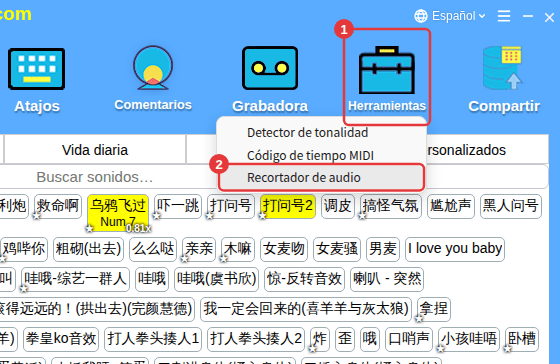Screen dimensions: 560x364
Task: Open the Comentarios feedback icon
Action: 153,68
